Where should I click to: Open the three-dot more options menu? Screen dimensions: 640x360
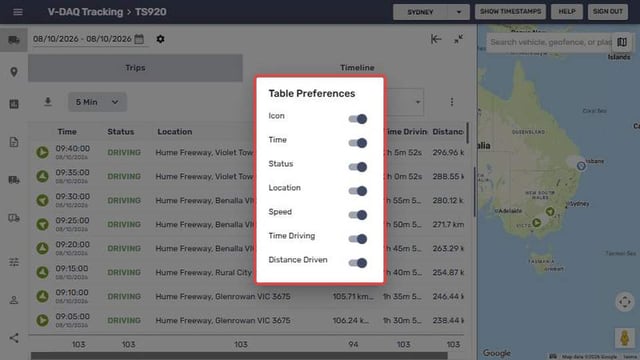pyautogui.click(x=452, y=102)
